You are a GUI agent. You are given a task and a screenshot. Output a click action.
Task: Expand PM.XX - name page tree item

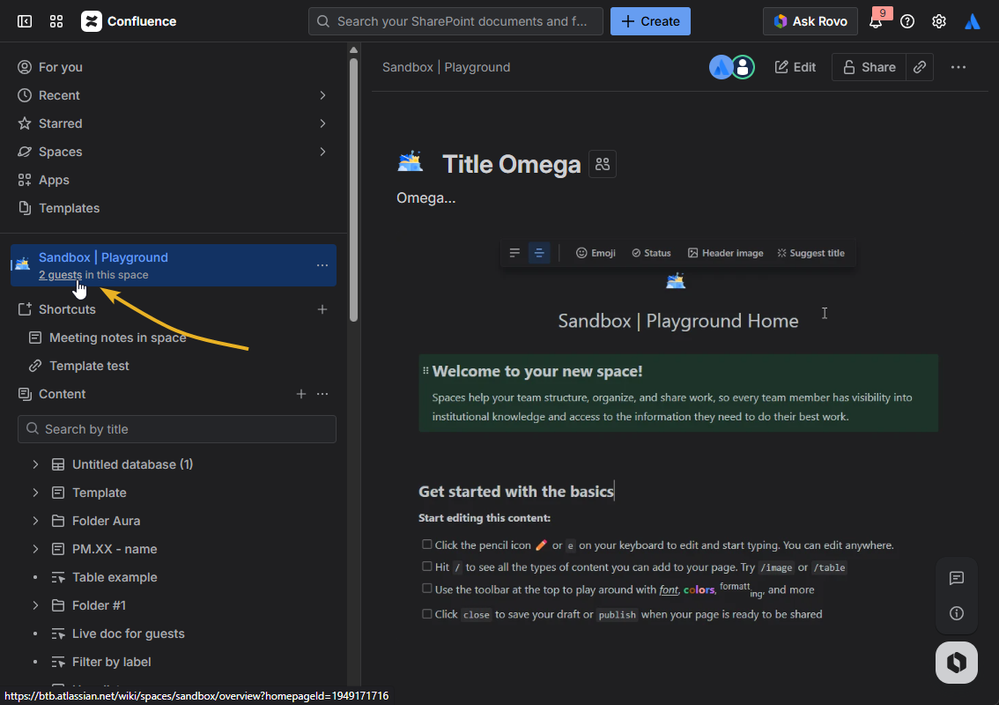pyautogui.click(x=35, y=549)
